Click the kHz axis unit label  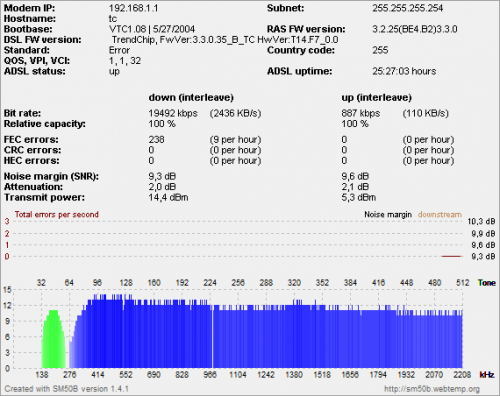tap(487, 375)
